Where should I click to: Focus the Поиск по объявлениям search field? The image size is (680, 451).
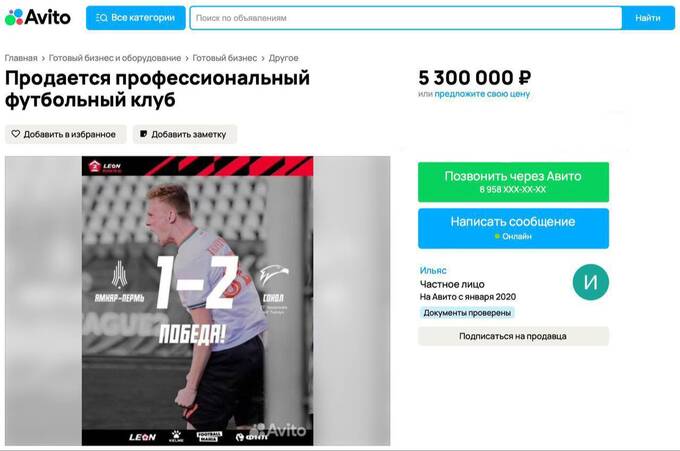point(405,18)
